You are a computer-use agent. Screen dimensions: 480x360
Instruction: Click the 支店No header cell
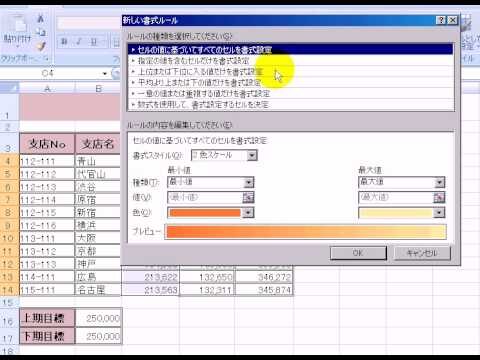[47, 144]
